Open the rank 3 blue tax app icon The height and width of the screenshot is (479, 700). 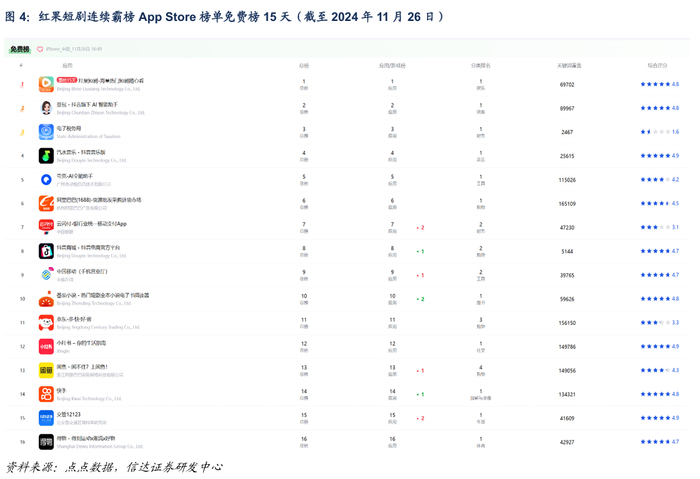[46, 132]
